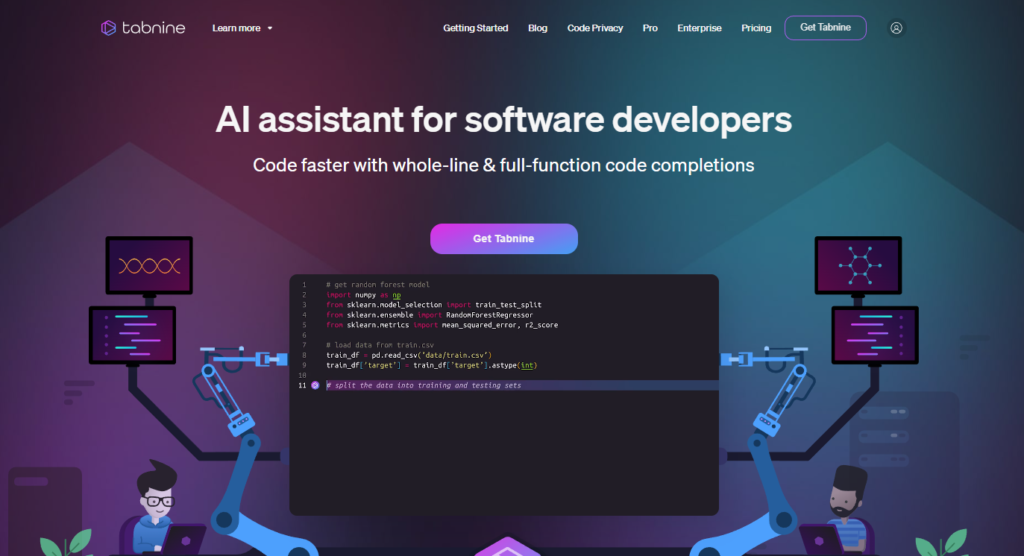The height and width of the screenshot is (556, 1024).
Task: Click the '# get random forest model' comment
Action: pyautogui.click(x=378, y=285)
